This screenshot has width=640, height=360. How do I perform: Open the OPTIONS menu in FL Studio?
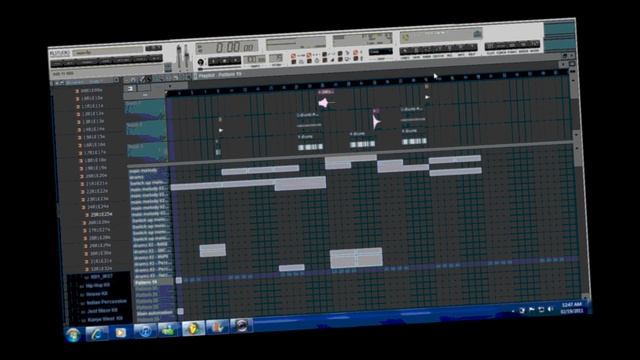pos(121,60)
